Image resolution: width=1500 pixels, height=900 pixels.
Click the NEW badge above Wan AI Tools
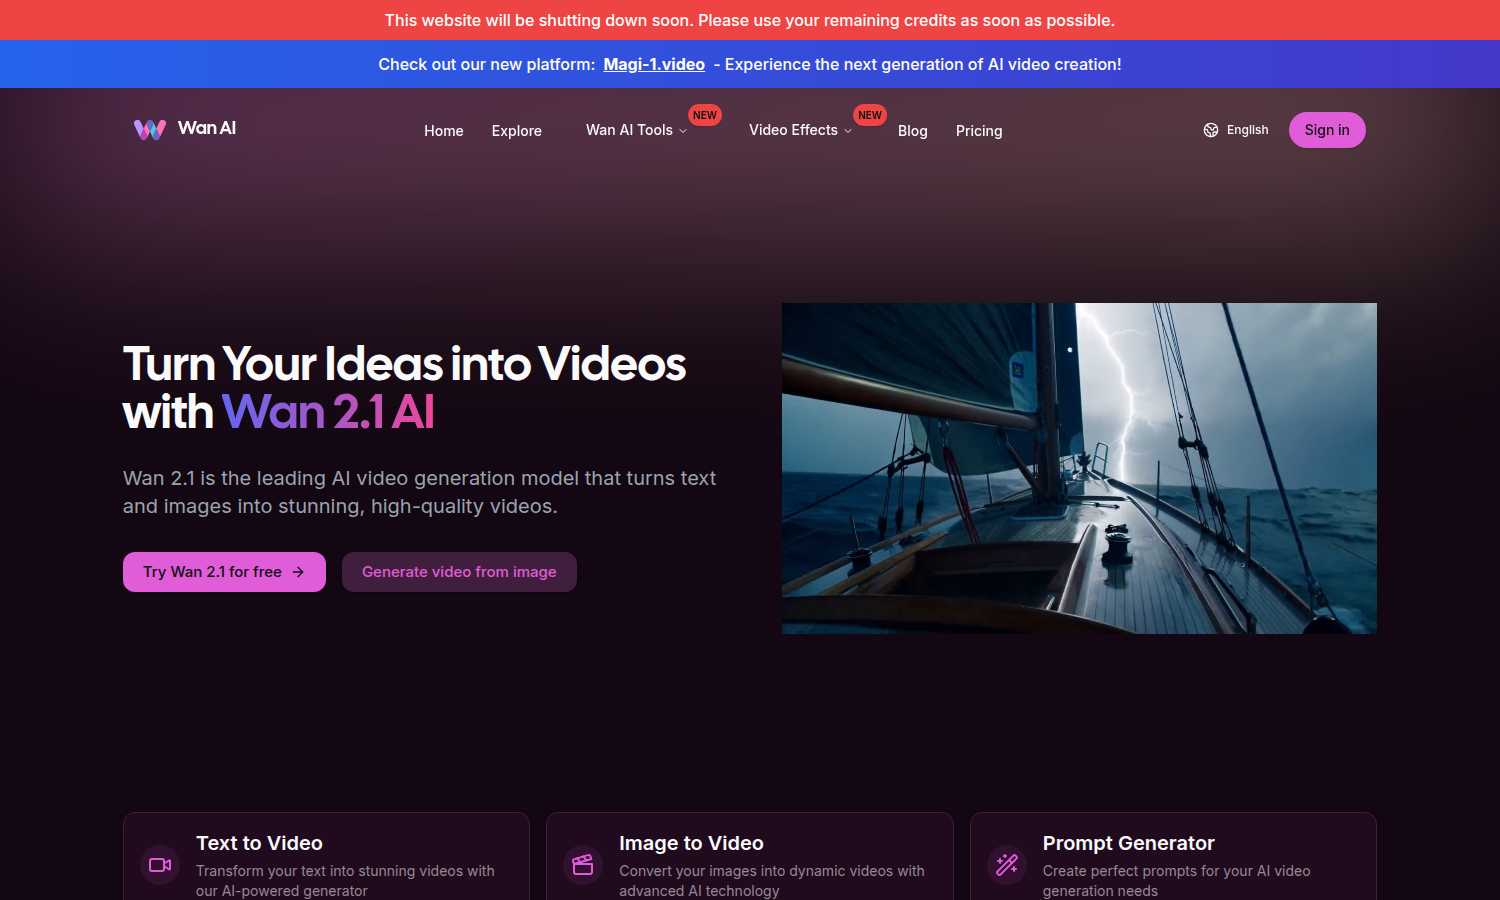click(x=705, y=115)
